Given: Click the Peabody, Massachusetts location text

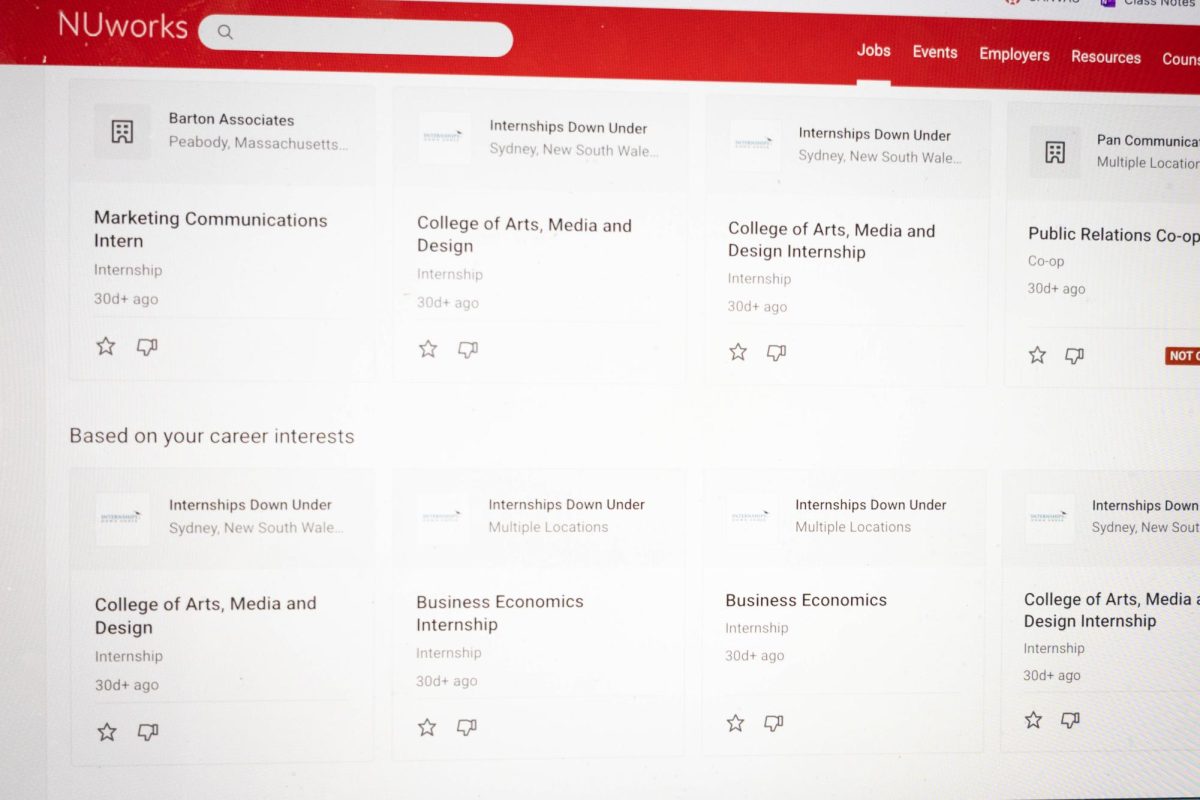Looking at the screenshot, I should 258,143.
